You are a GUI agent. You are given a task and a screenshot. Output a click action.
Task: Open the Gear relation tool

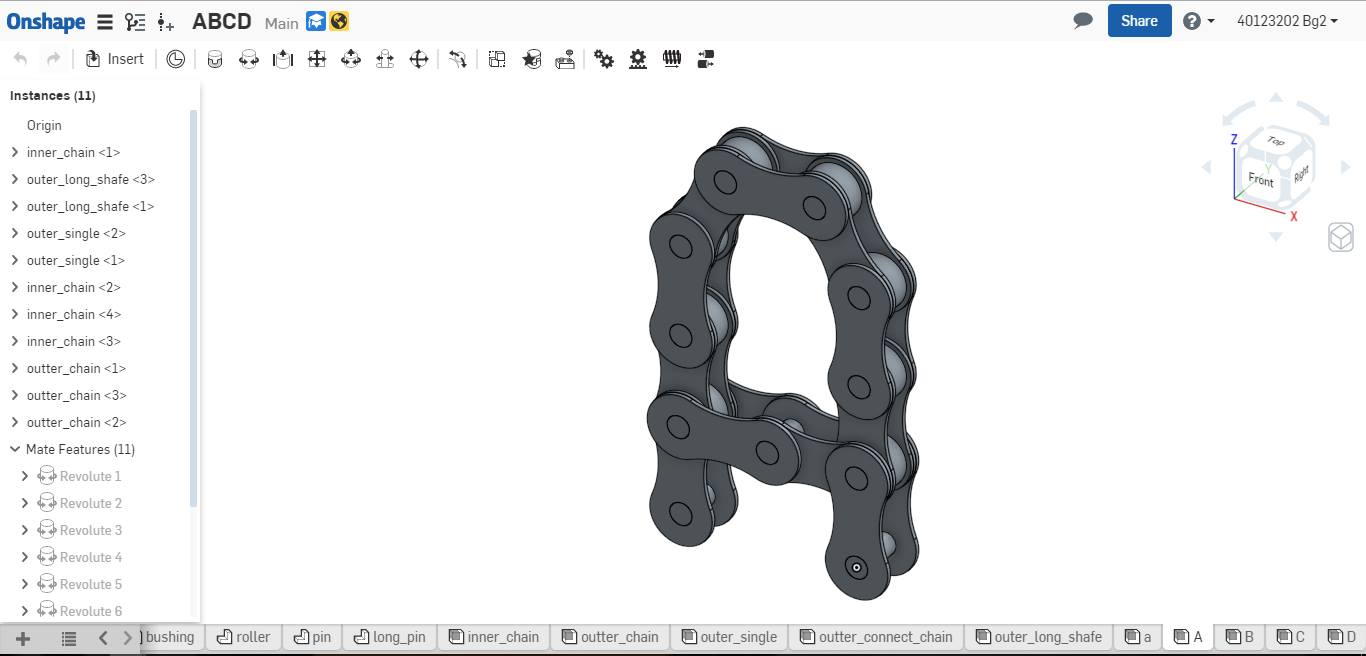[604, 59]
